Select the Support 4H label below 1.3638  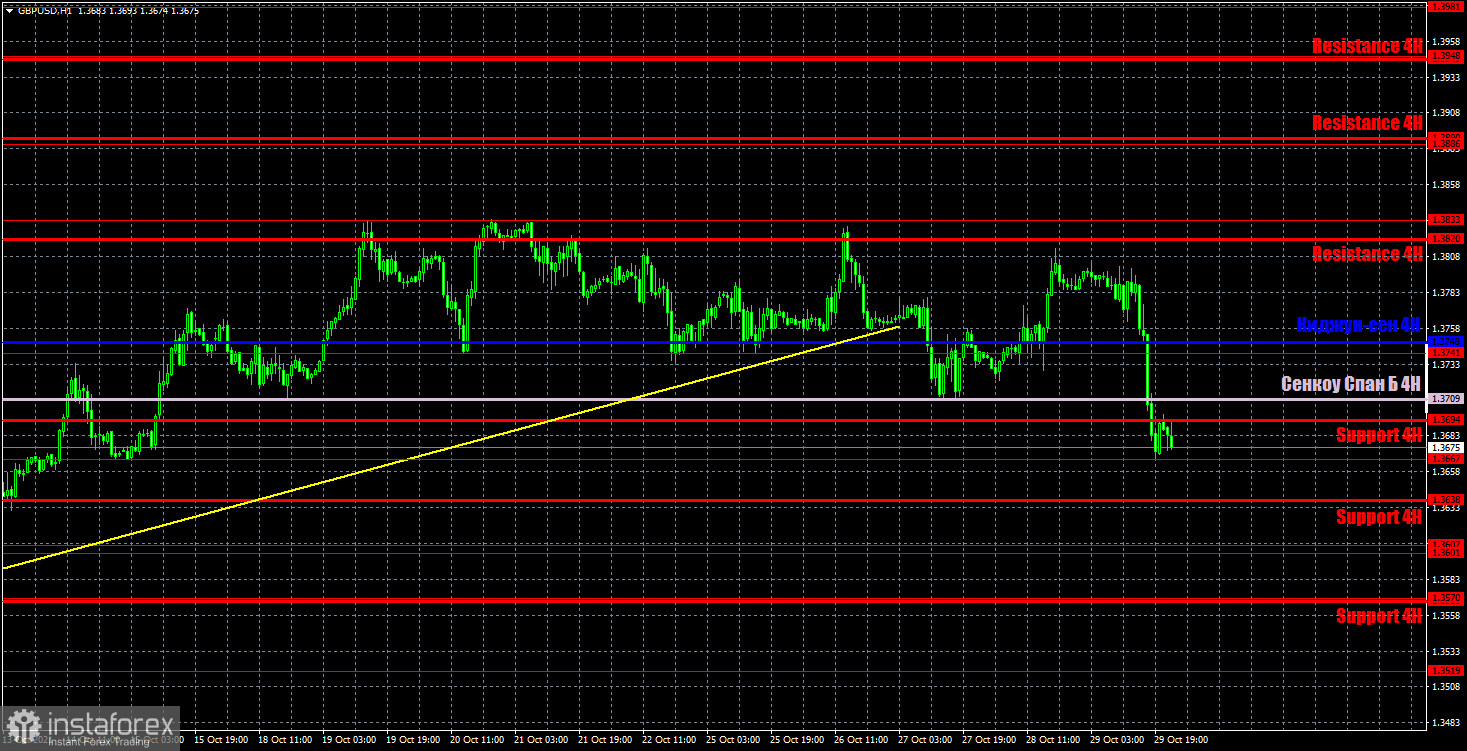pyautogui.click(x=1379, y=517)
